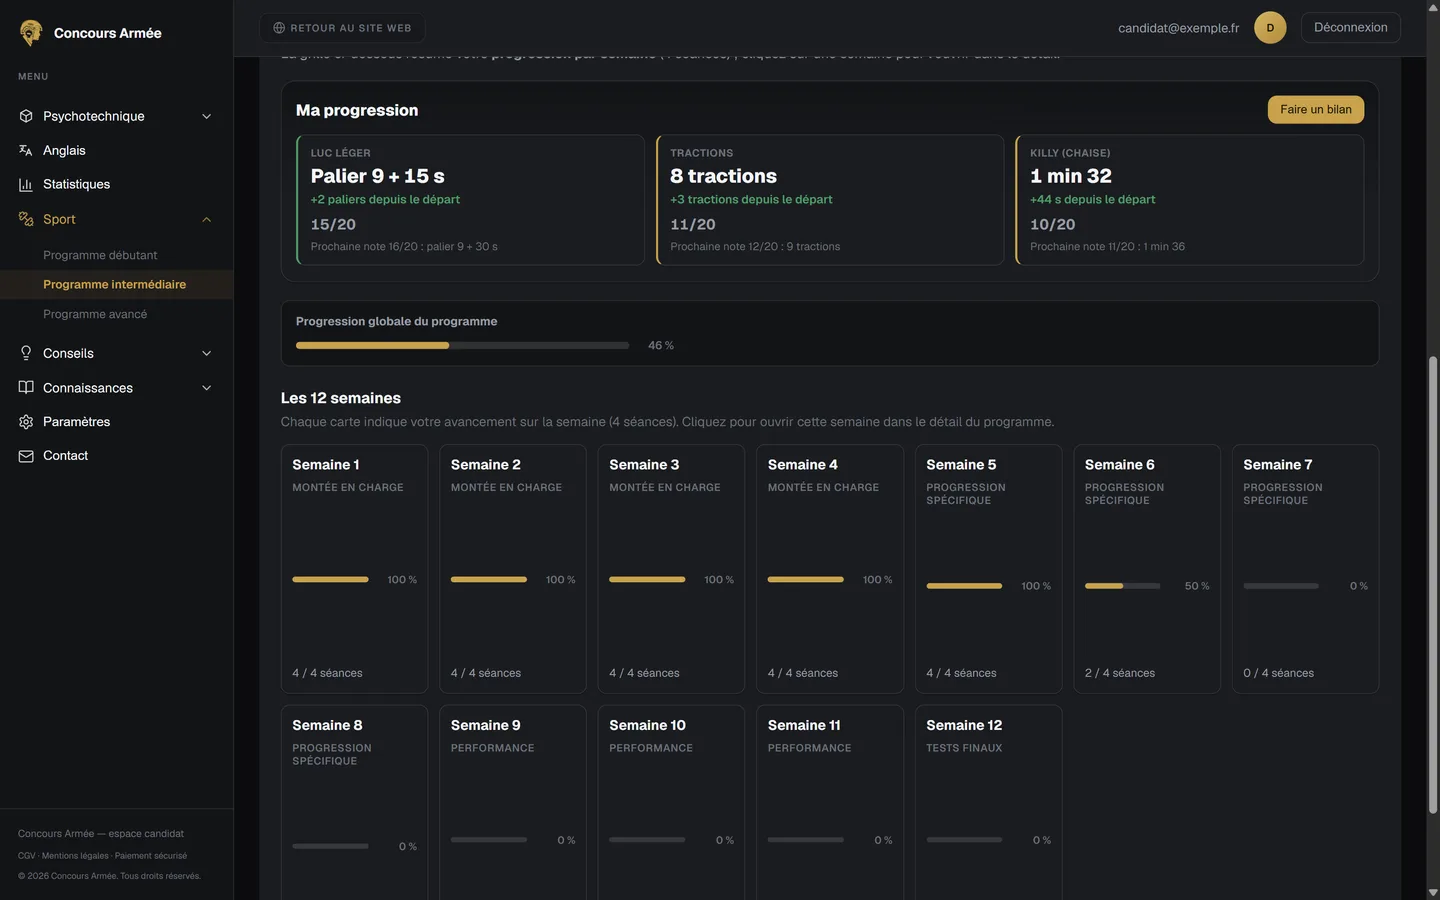This screenshot has height=900, width=1440.
Task: Expand the Conseils section chevron
Action: click(207, 353)
